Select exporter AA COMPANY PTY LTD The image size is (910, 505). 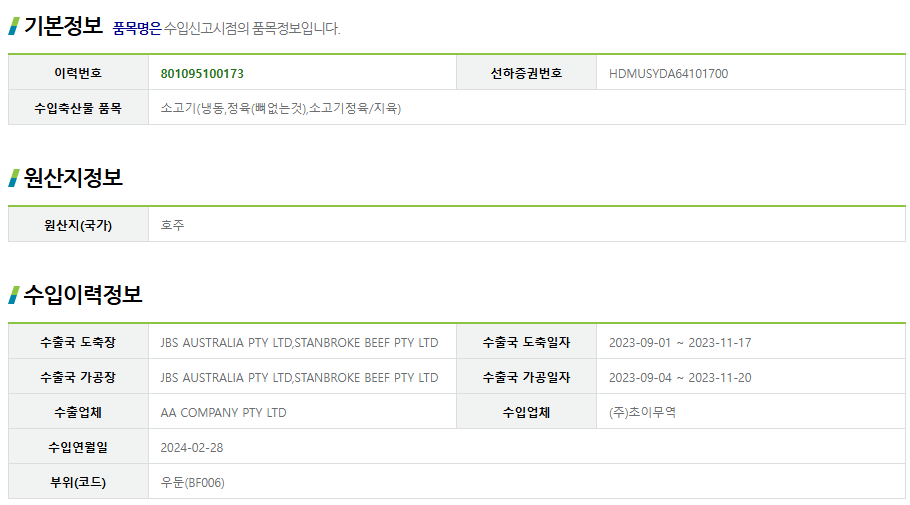pos(223,412)
